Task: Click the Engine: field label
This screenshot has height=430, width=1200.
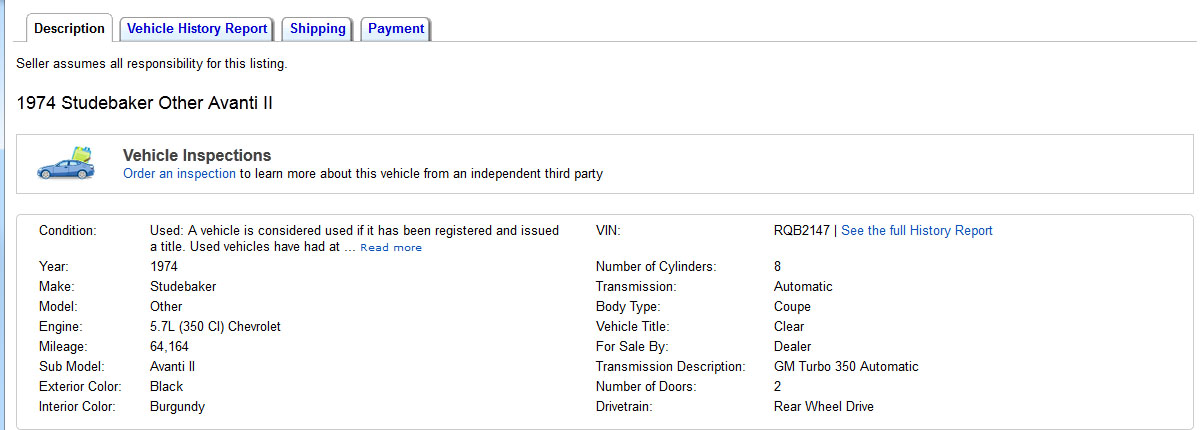Action: (x=61, y=326)
